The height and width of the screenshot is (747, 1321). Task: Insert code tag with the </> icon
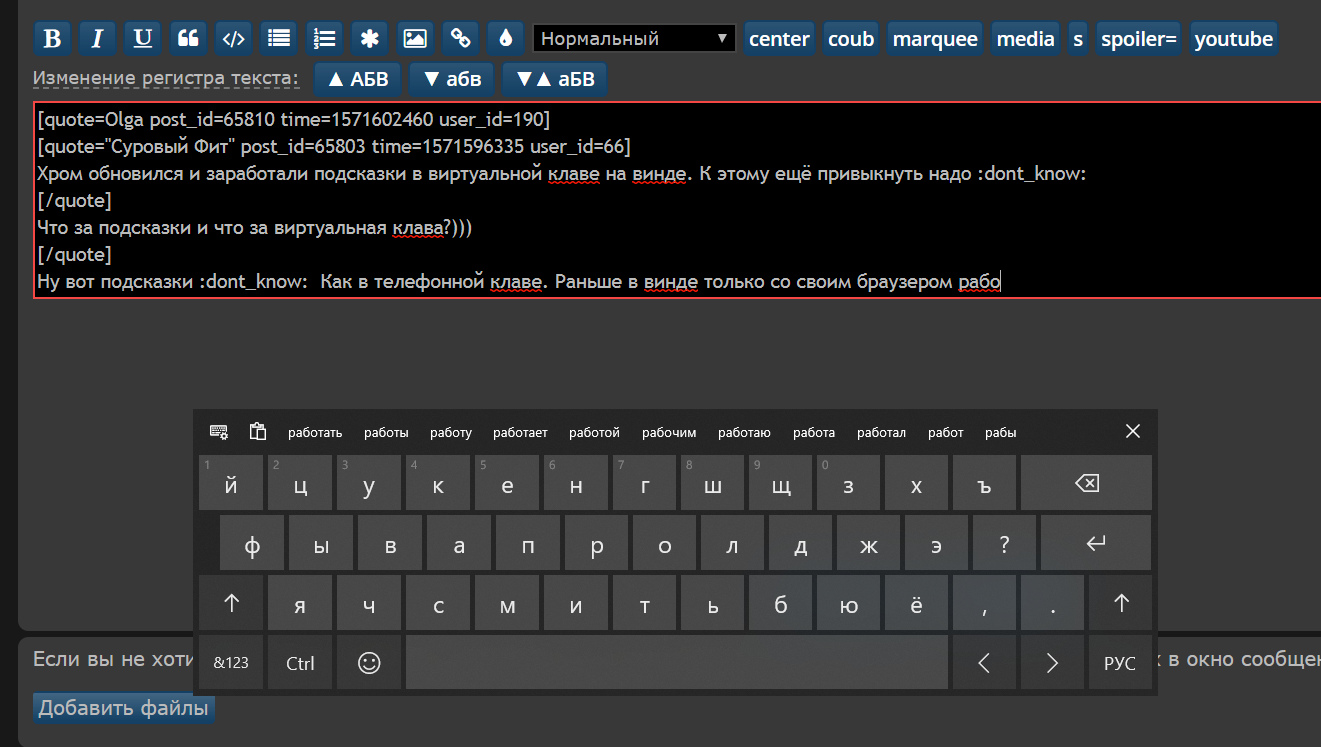point(233,39)
